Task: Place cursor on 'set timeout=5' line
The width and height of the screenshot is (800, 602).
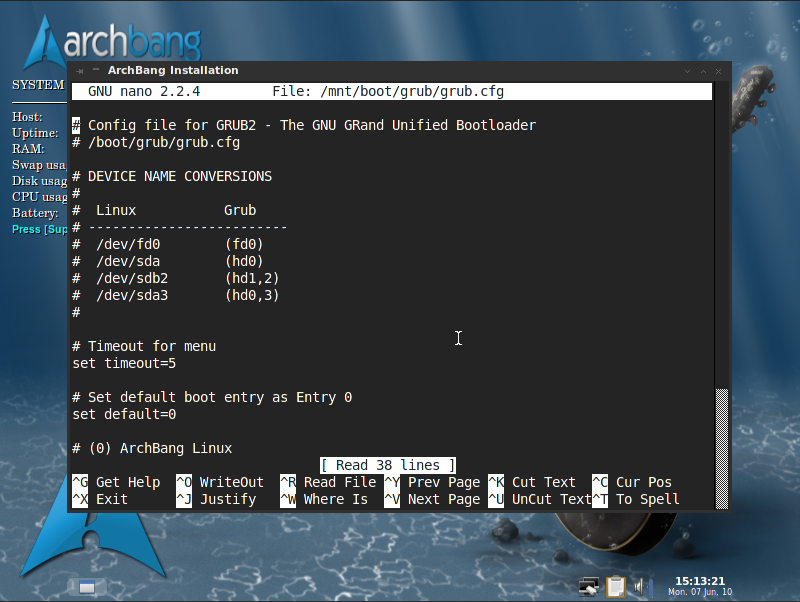Action: tap(124, 363)
